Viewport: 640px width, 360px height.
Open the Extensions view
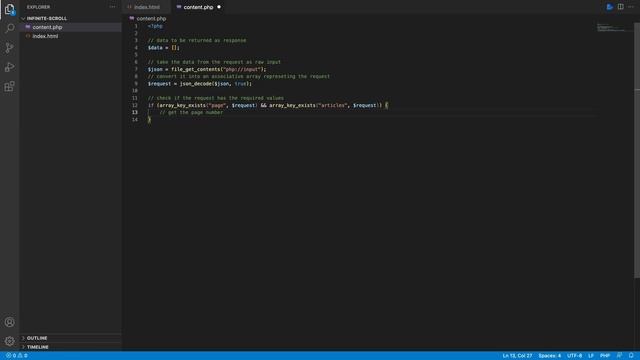coord(9,86)
